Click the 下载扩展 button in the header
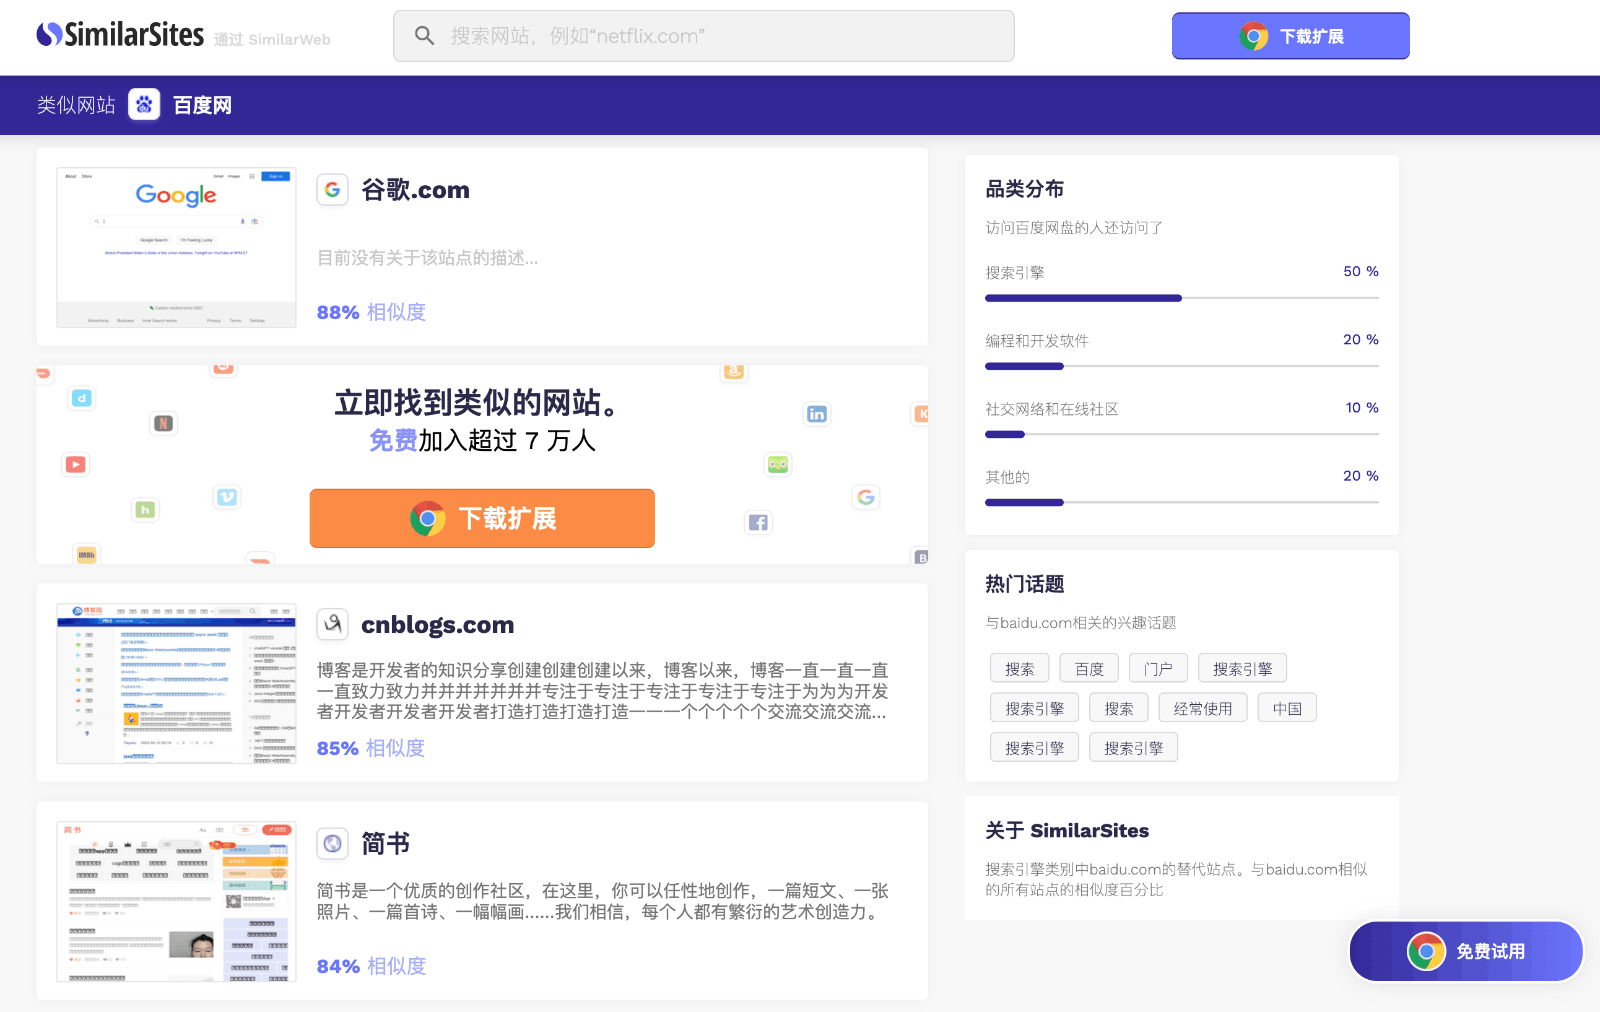The image size is (1600, 1012). (1291, 36)
